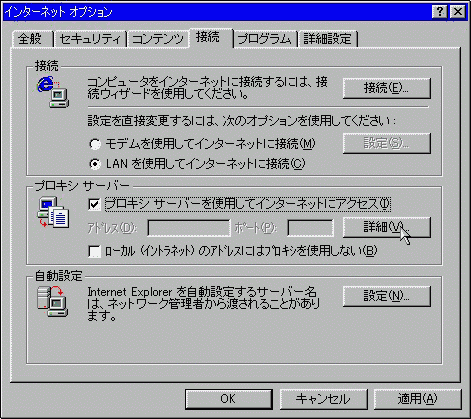Enable ローカルのアドレスにはプロキシを使用しない checkbox
This screenshot has height=419, width=471.
[x=95, y=251]
